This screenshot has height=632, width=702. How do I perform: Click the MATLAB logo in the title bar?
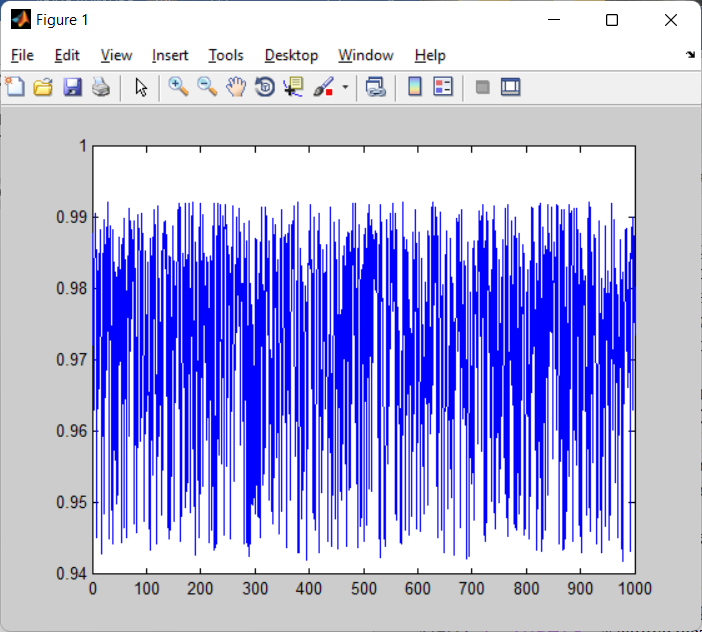tap(21, 20)
